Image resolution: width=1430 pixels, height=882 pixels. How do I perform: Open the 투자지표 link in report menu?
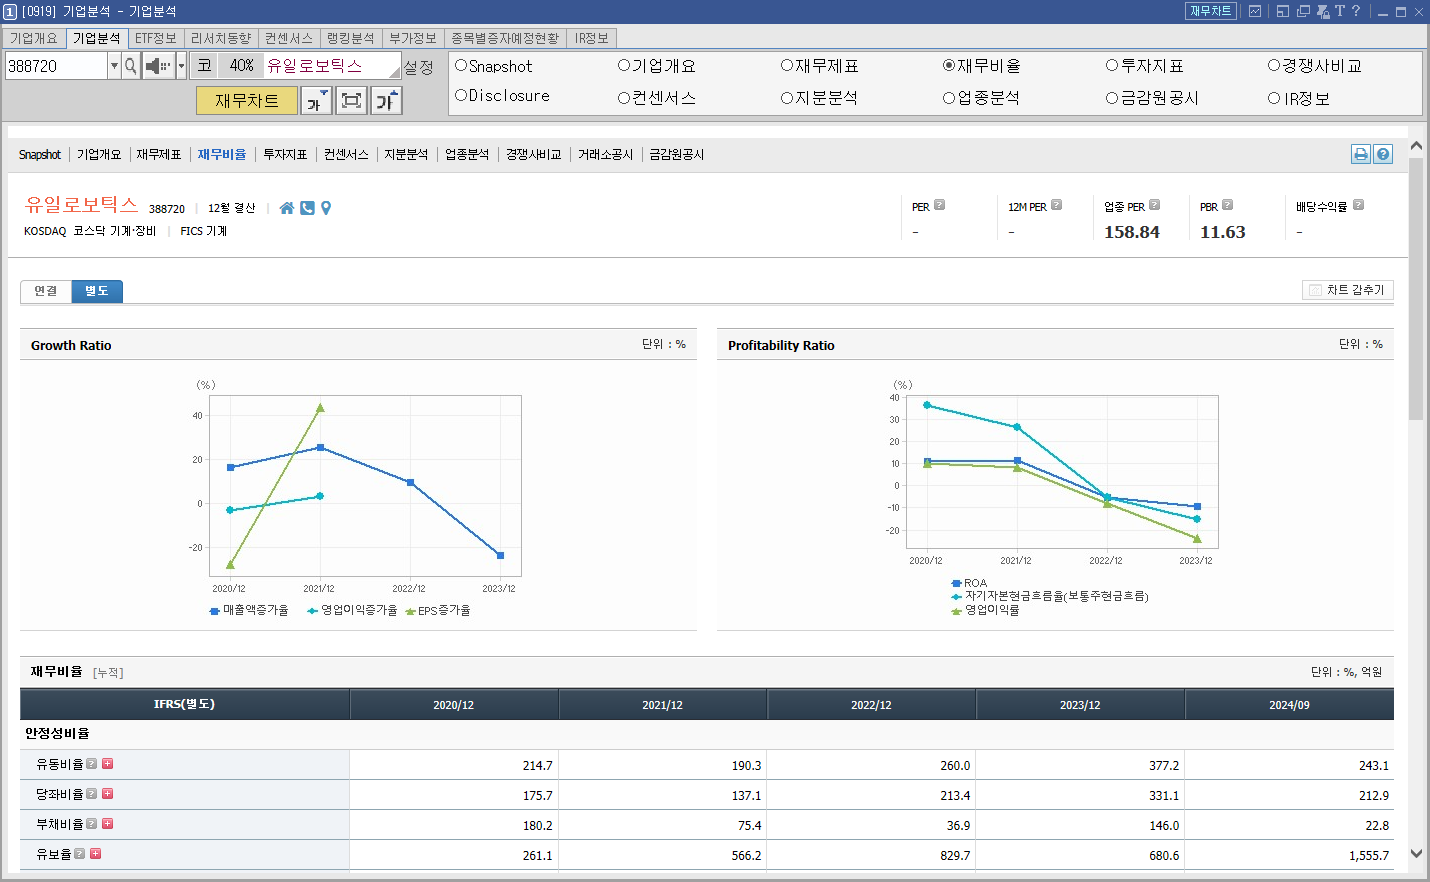(285, 154)
